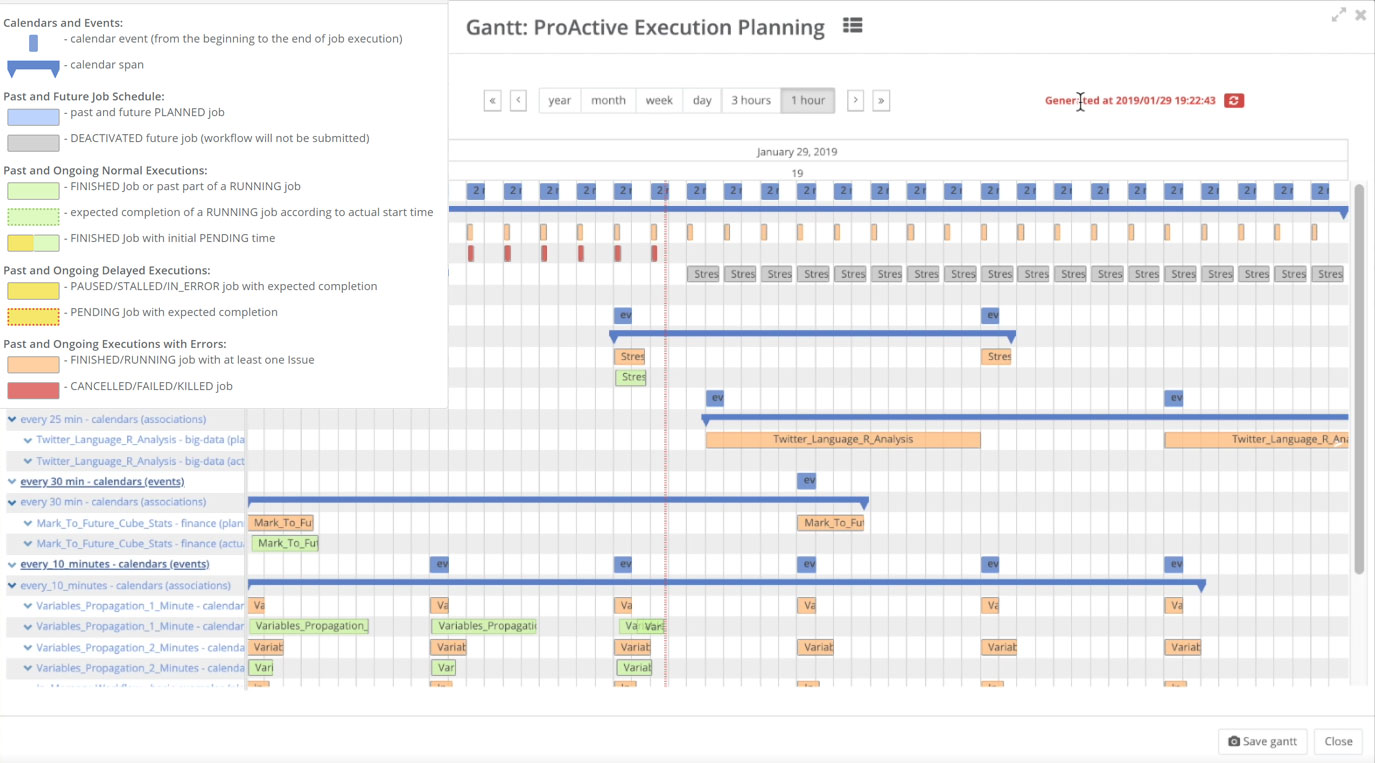Viewport: 1375px width, 763px height.
Task: Open the list view icon beside the Gantt title
Action: (852, 26)
